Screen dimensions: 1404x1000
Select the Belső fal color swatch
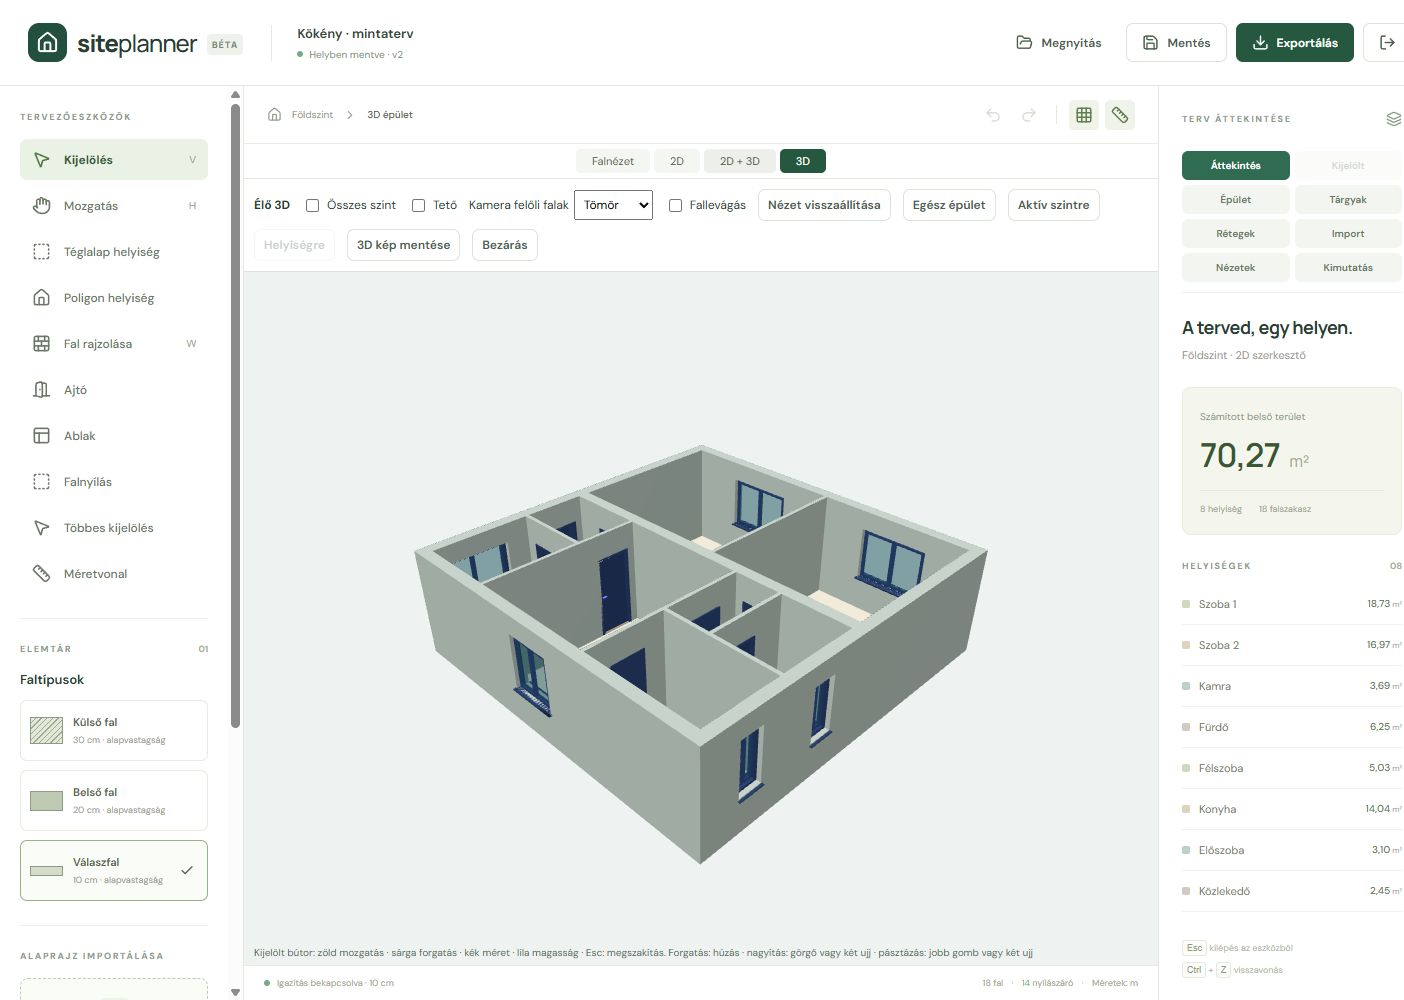point(47,800)
